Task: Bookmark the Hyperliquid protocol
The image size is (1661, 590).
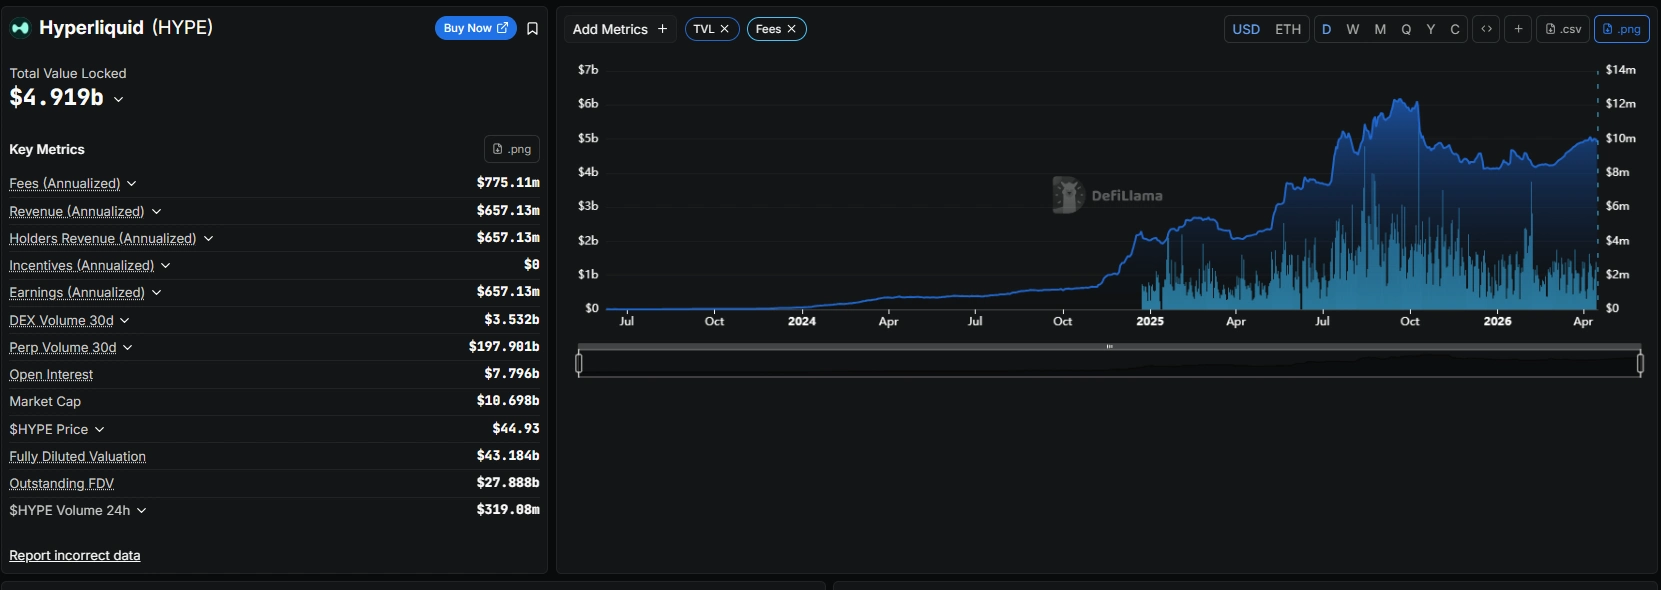Action: (532, 29)
